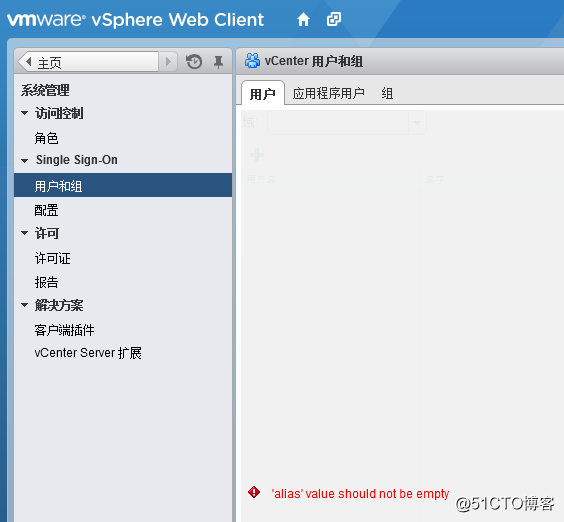The height and width of the screenshot is (522, 564).
Task: Go to the vSphere home icon
Action: (x=303, y=19)
